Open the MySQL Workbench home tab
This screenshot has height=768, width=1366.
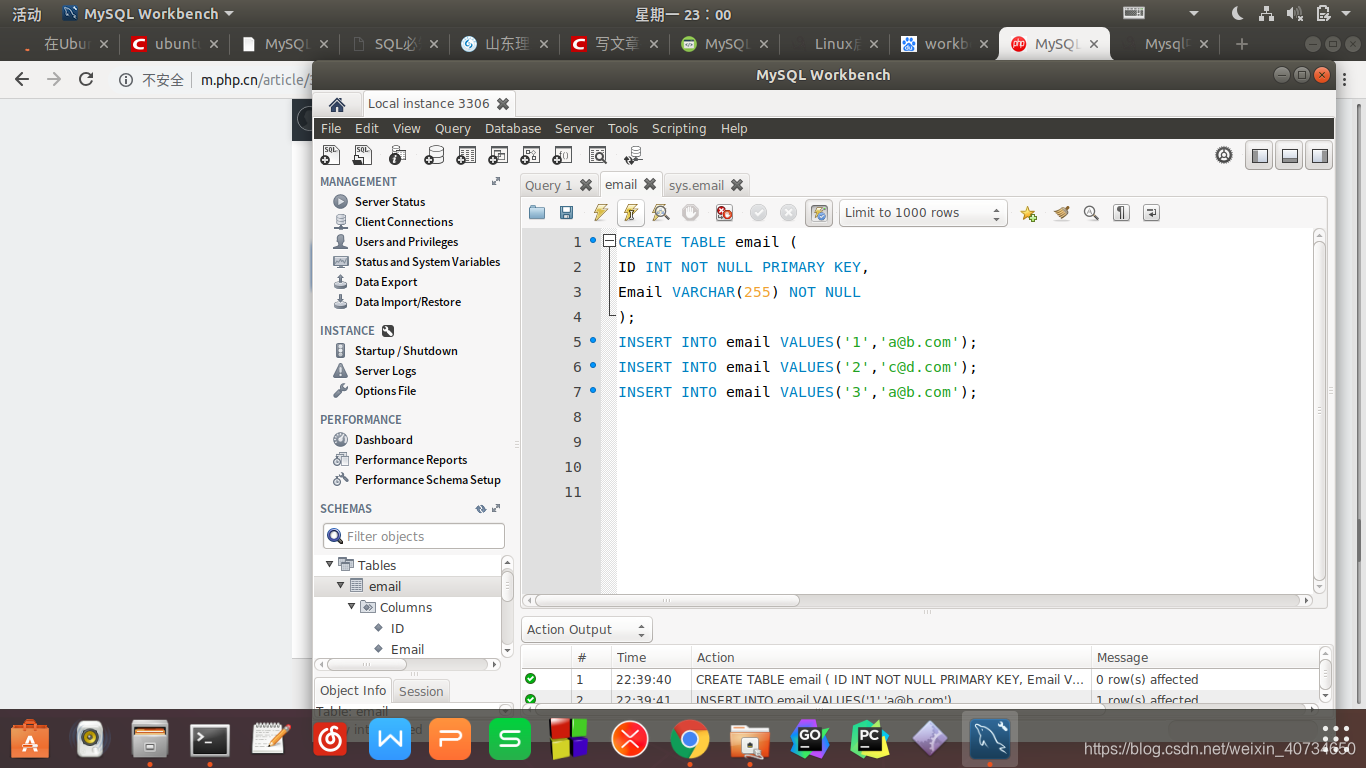pyautogui.click(x=337, y=104)
